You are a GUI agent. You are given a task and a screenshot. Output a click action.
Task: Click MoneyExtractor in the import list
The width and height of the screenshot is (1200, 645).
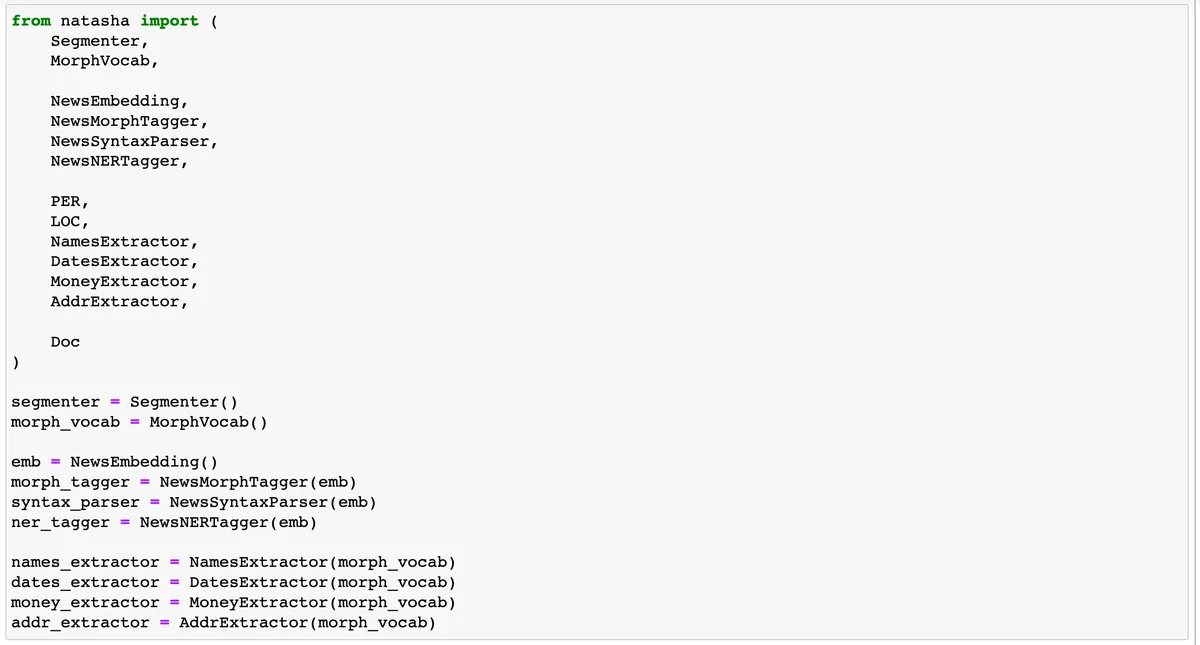pyautogui.click(x=125, y=281)
